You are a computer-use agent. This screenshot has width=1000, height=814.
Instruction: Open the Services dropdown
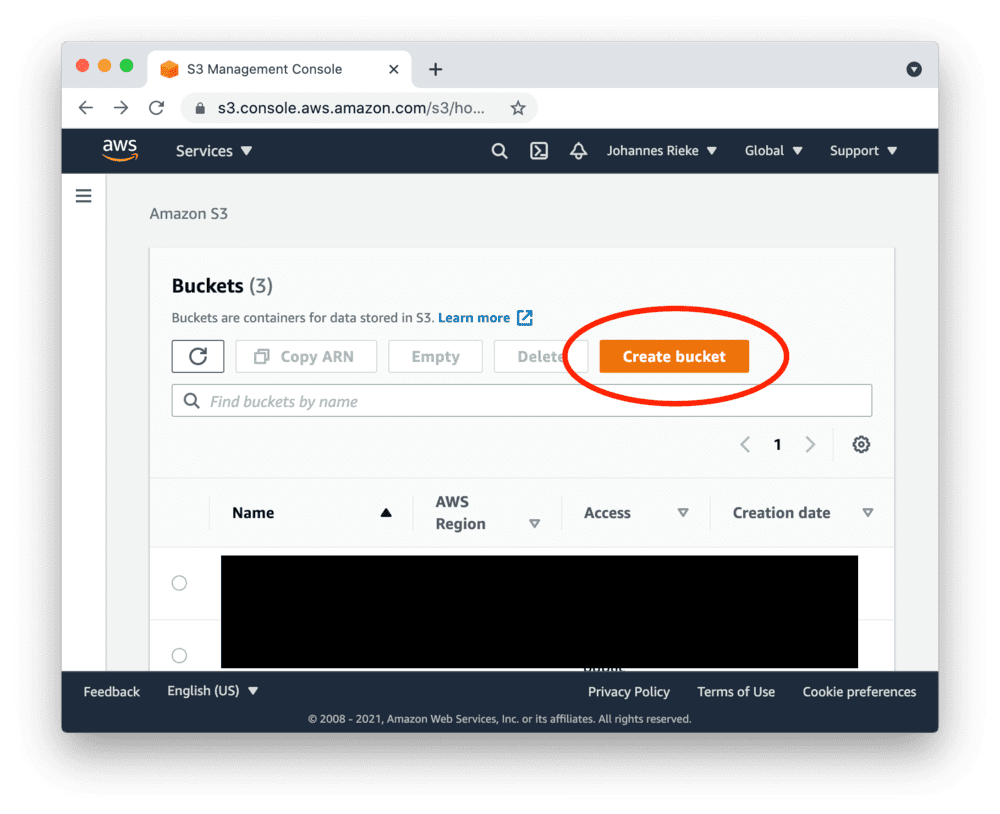tap(213, 150)
